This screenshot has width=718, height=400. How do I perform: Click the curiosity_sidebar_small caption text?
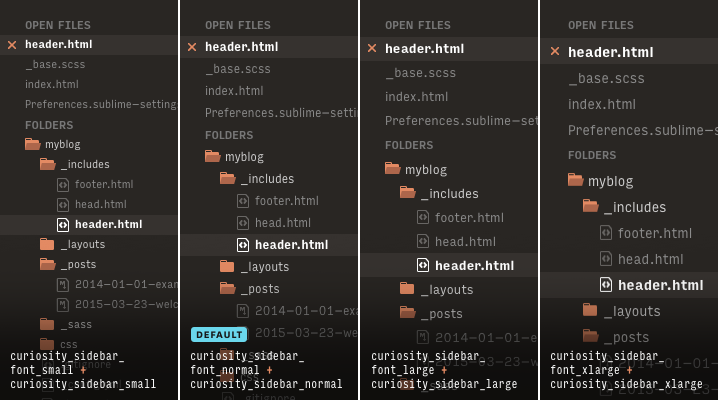[83, 384]
